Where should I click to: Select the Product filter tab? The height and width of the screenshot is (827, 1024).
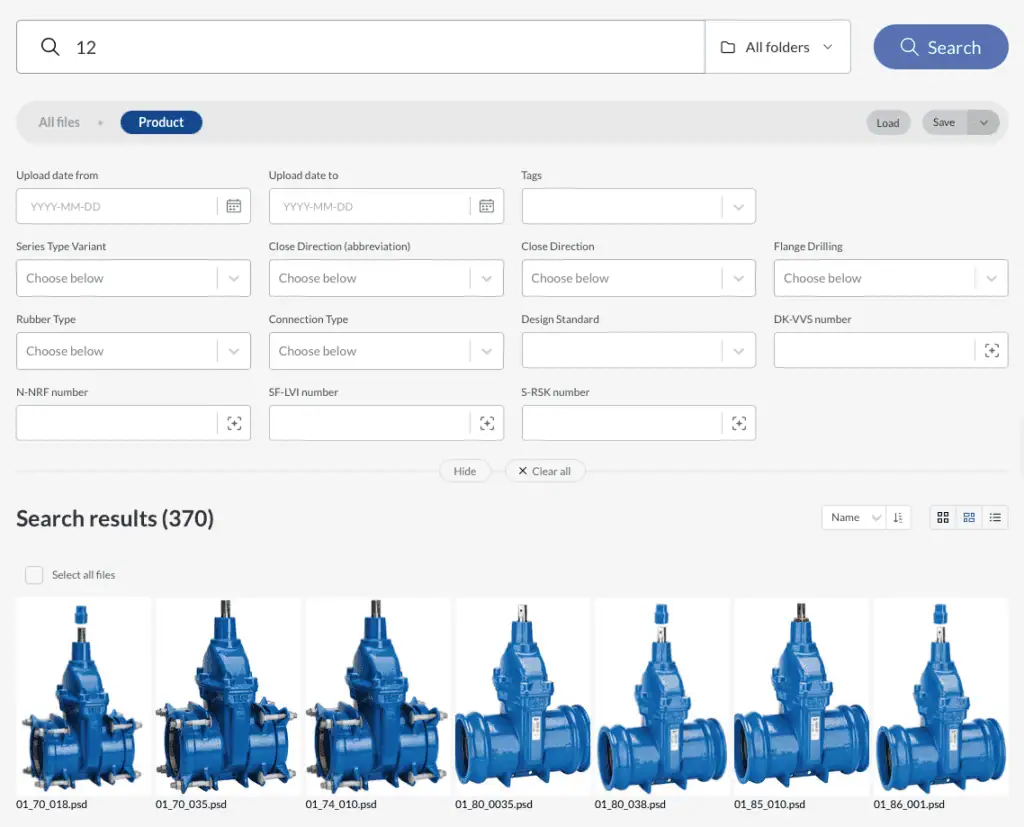pos(161,122)
